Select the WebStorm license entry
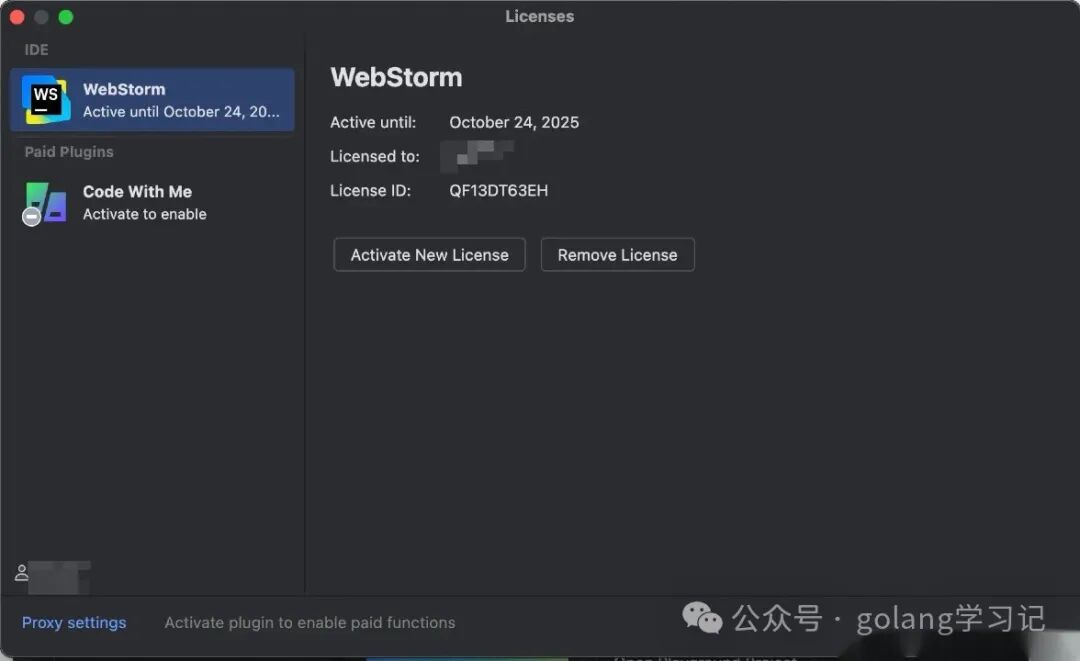This screenshot has height=661, width=1080. pyautogui.click(x=152, y=100)
